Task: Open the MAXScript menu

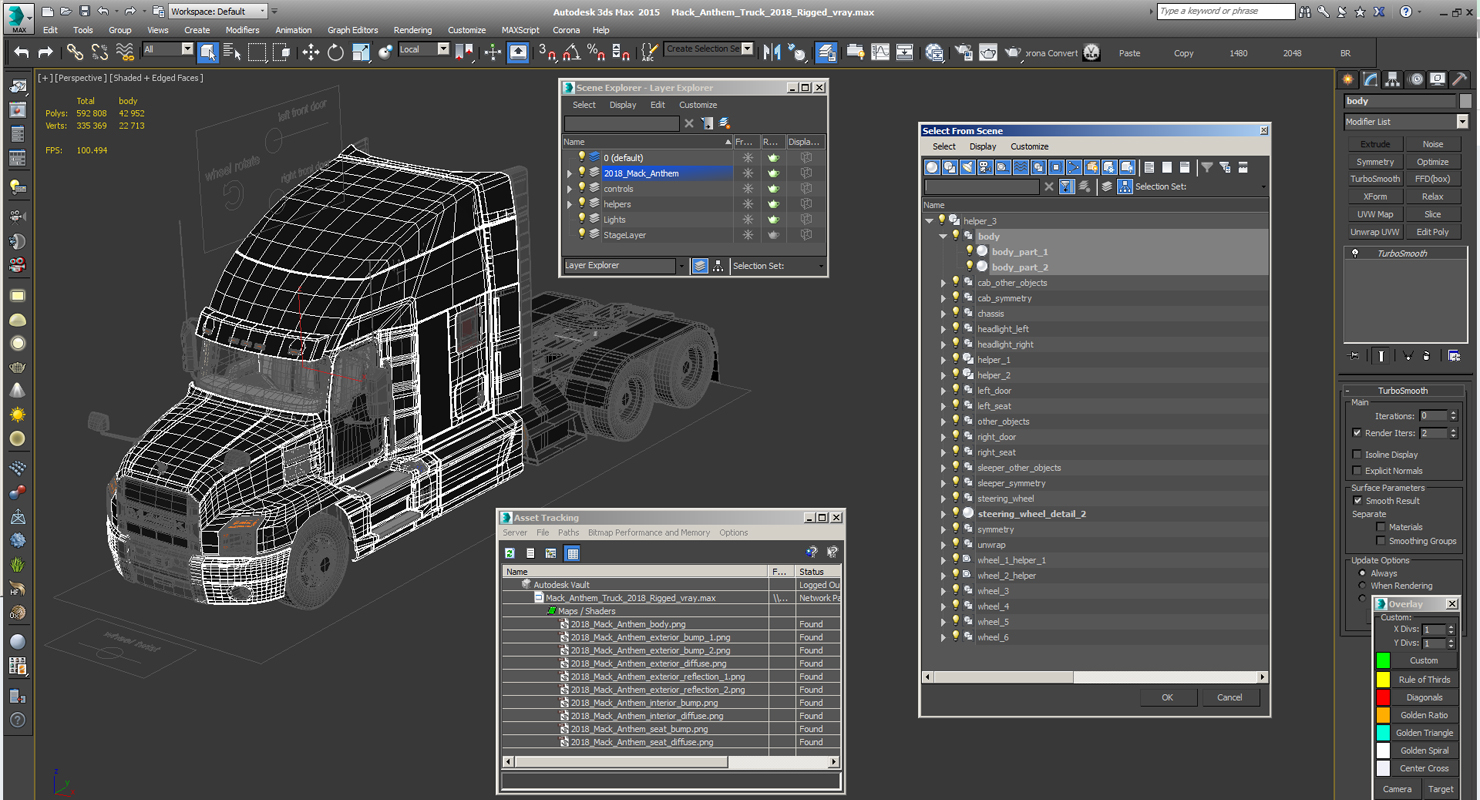Action: [520, 30]
